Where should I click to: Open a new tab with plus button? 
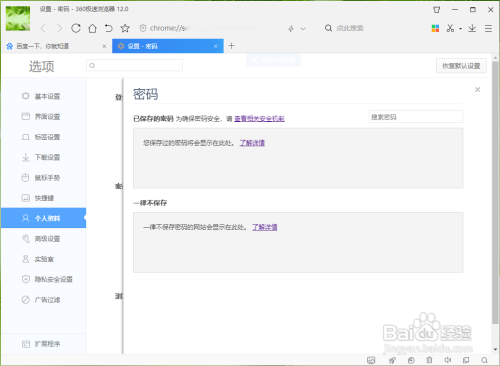pos(232,46)
